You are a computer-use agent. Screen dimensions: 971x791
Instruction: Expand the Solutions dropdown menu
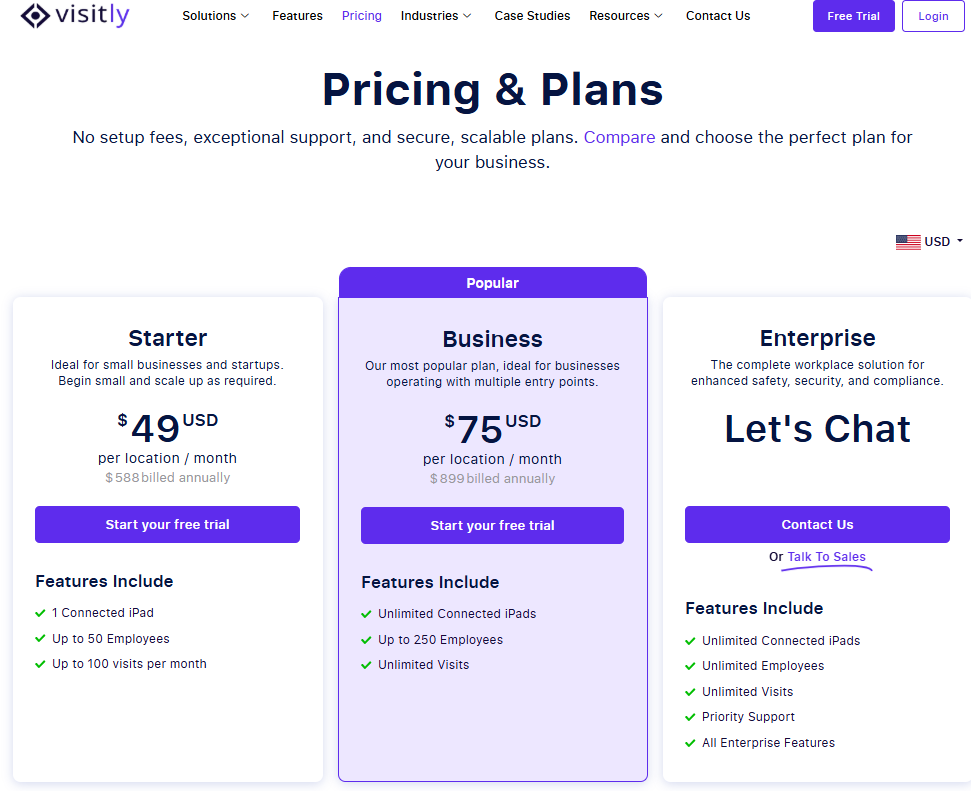216,16
